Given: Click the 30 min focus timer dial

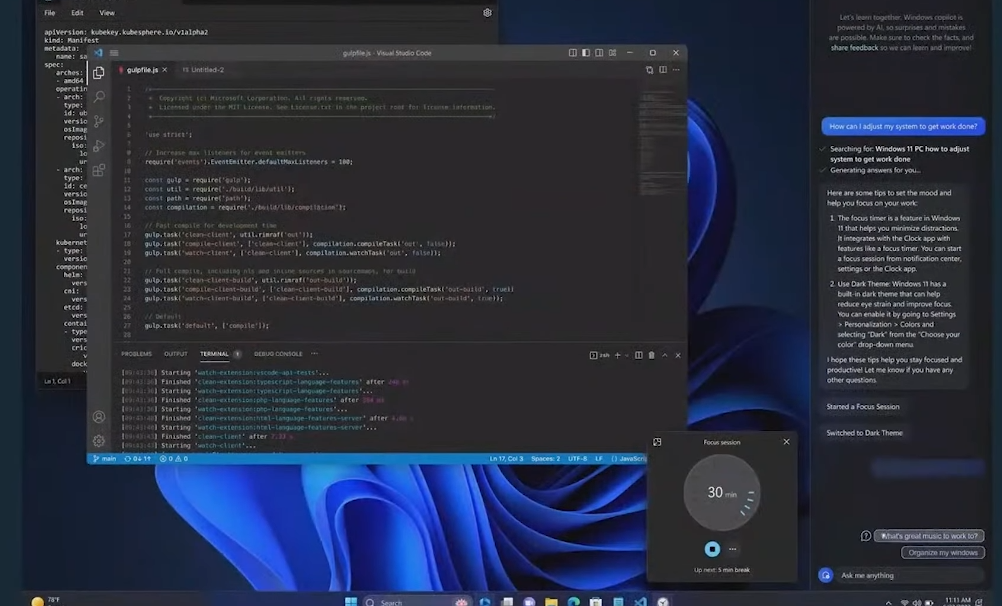Looking at the screenshot, I should 722,493.
